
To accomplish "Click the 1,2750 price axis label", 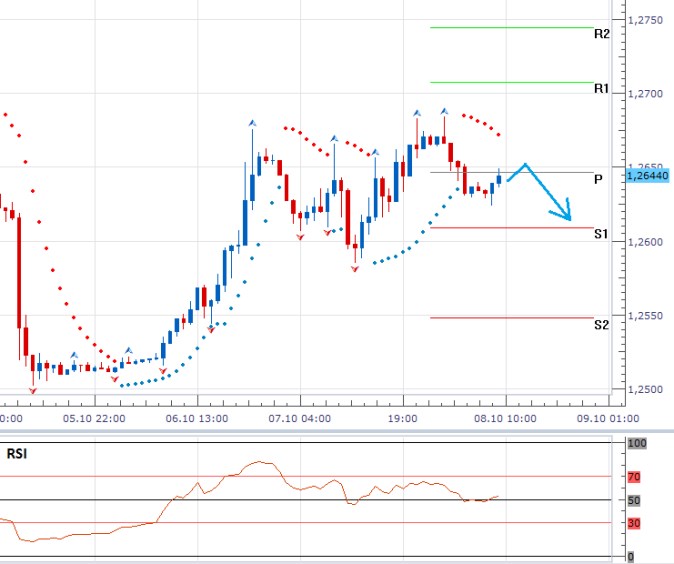I will [x=645, y=20].
